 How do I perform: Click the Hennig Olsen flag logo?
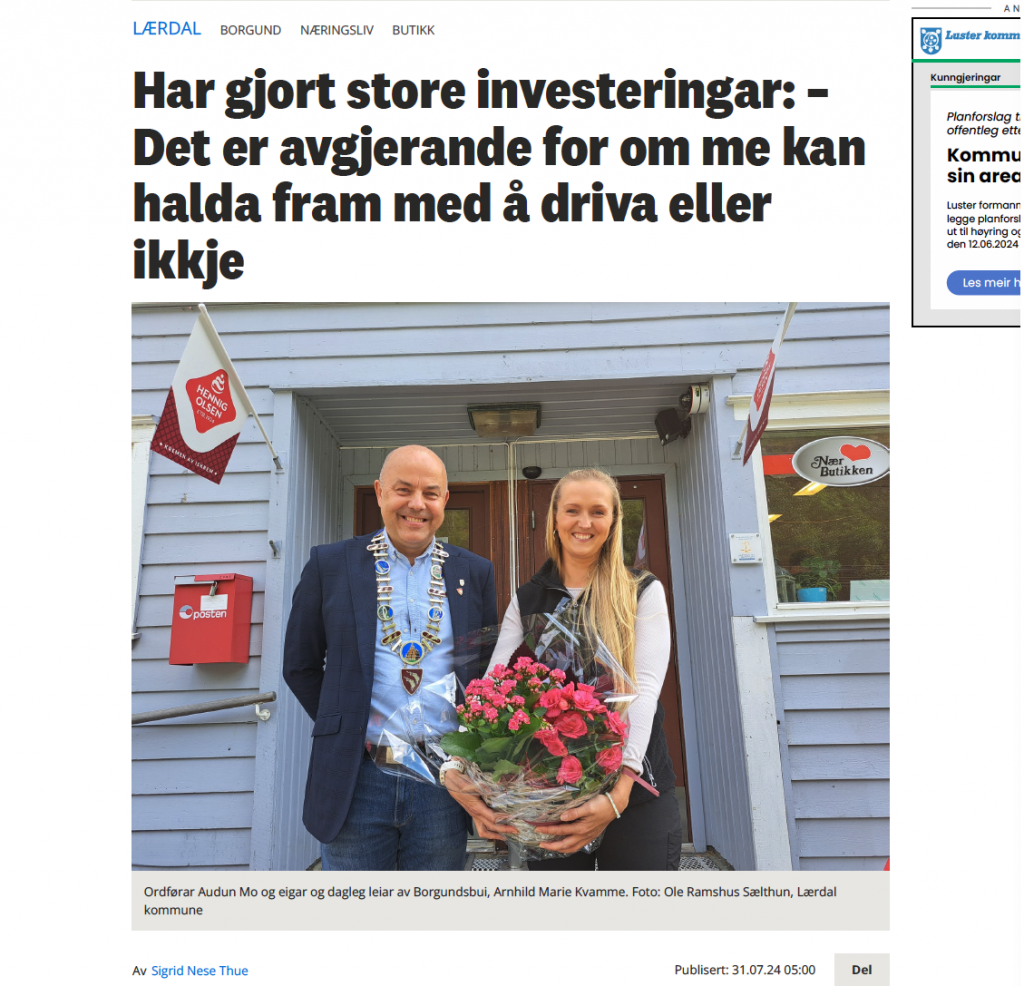(x=210, y=400)
